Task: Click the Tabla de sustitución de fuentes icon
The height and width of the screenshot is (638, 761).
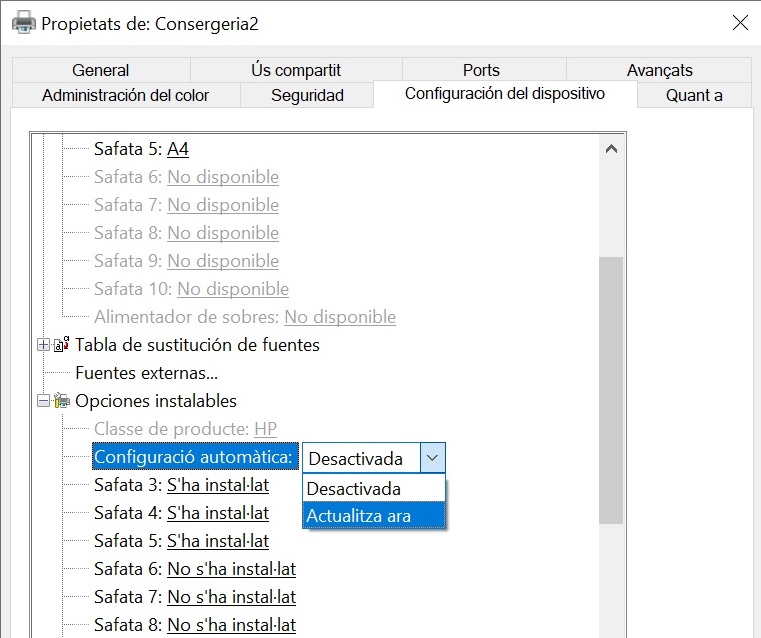Action: coord(61,345)
